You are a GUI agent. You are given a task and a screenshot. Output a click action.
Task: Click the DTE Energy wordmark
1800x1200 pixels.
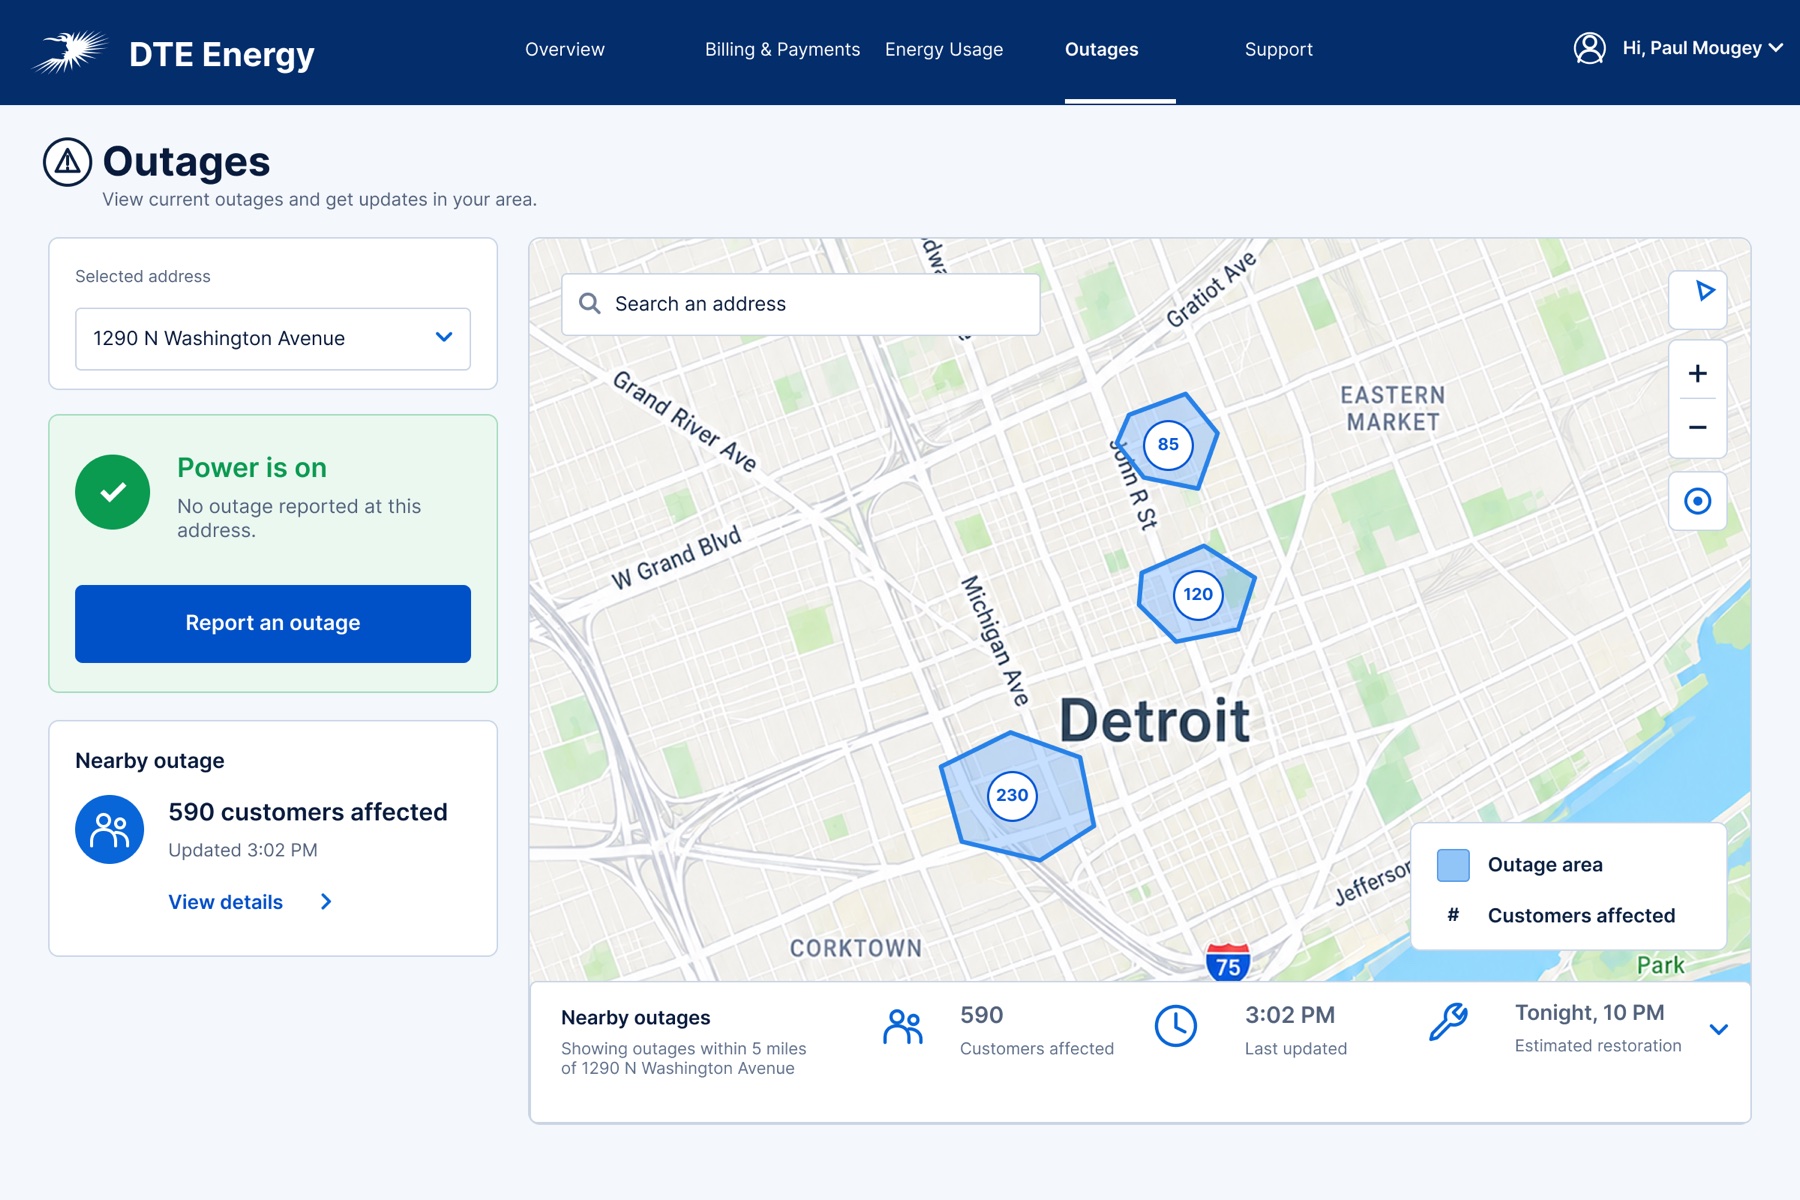coord(222,54)
